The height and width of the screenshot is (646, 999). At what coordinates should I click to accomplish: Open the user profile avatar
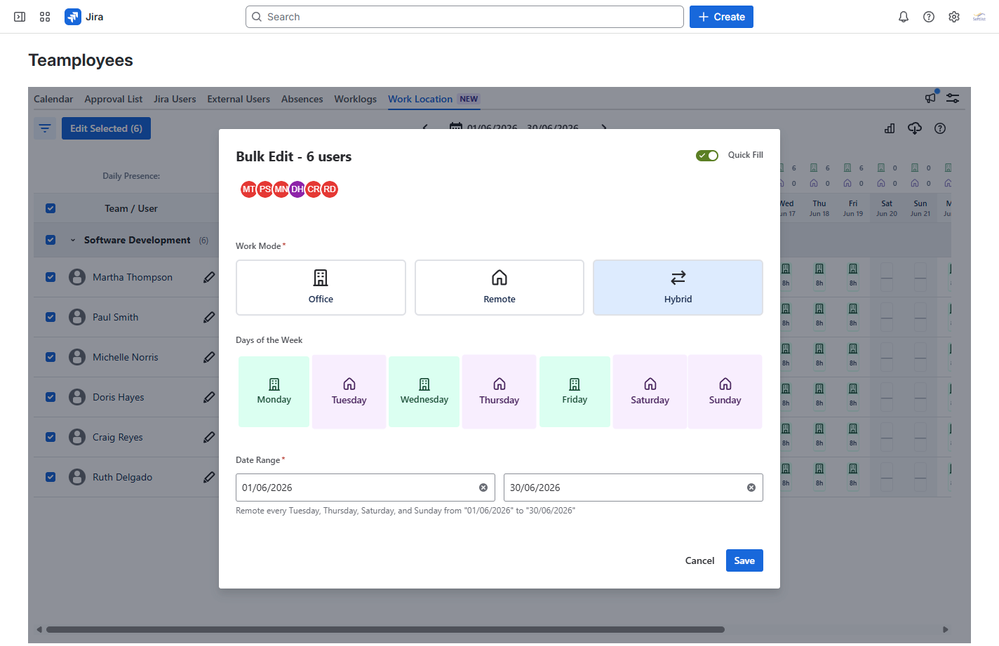[979, 17]
